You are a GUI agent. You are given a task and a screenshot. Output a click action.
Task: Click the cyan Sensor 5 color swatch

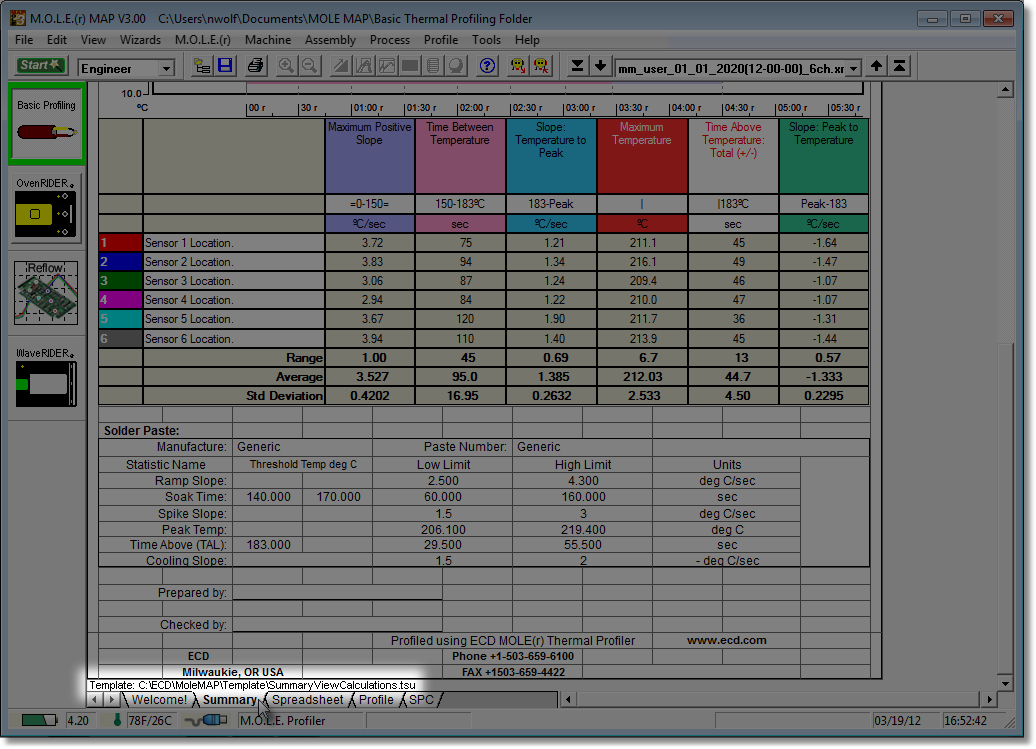120,320
